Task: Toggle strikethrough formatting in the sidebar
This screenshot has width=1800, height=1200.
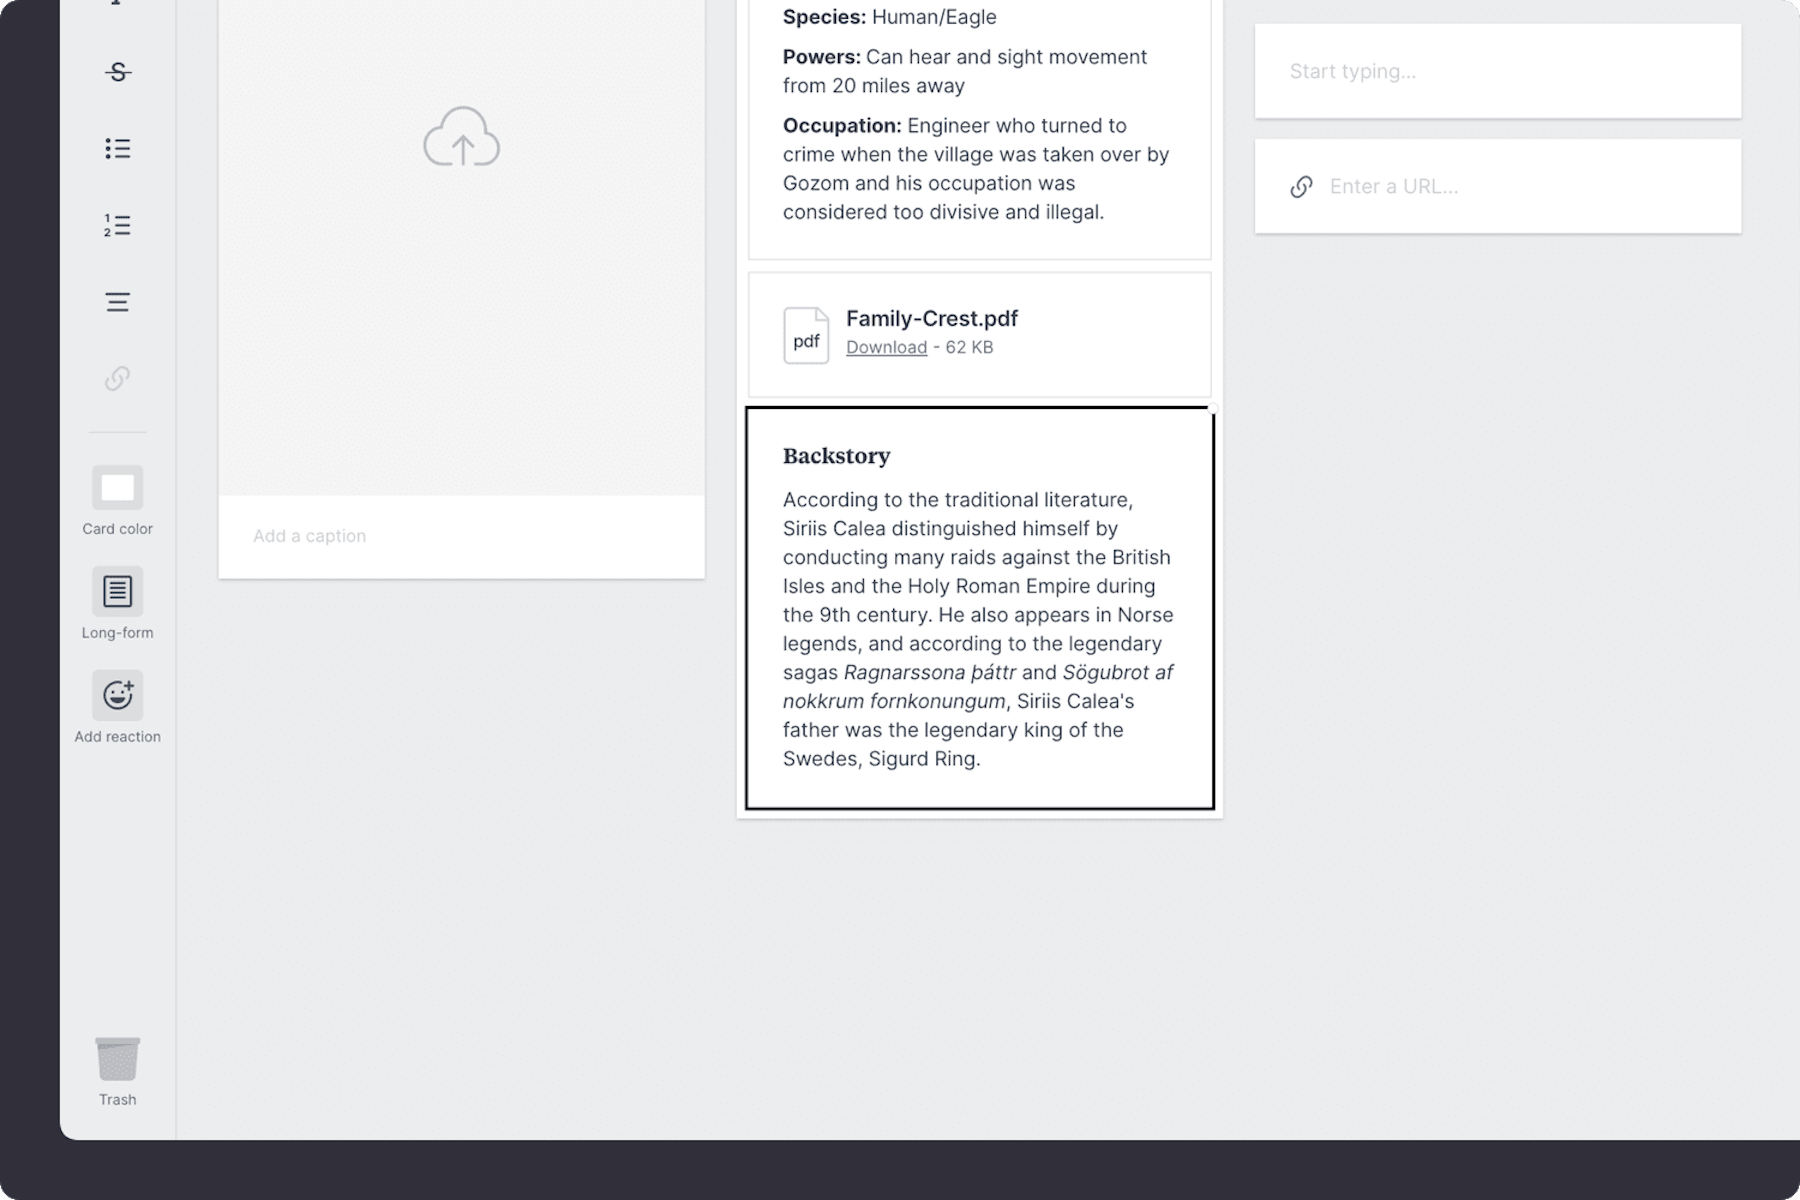Action: coord(117,71)
